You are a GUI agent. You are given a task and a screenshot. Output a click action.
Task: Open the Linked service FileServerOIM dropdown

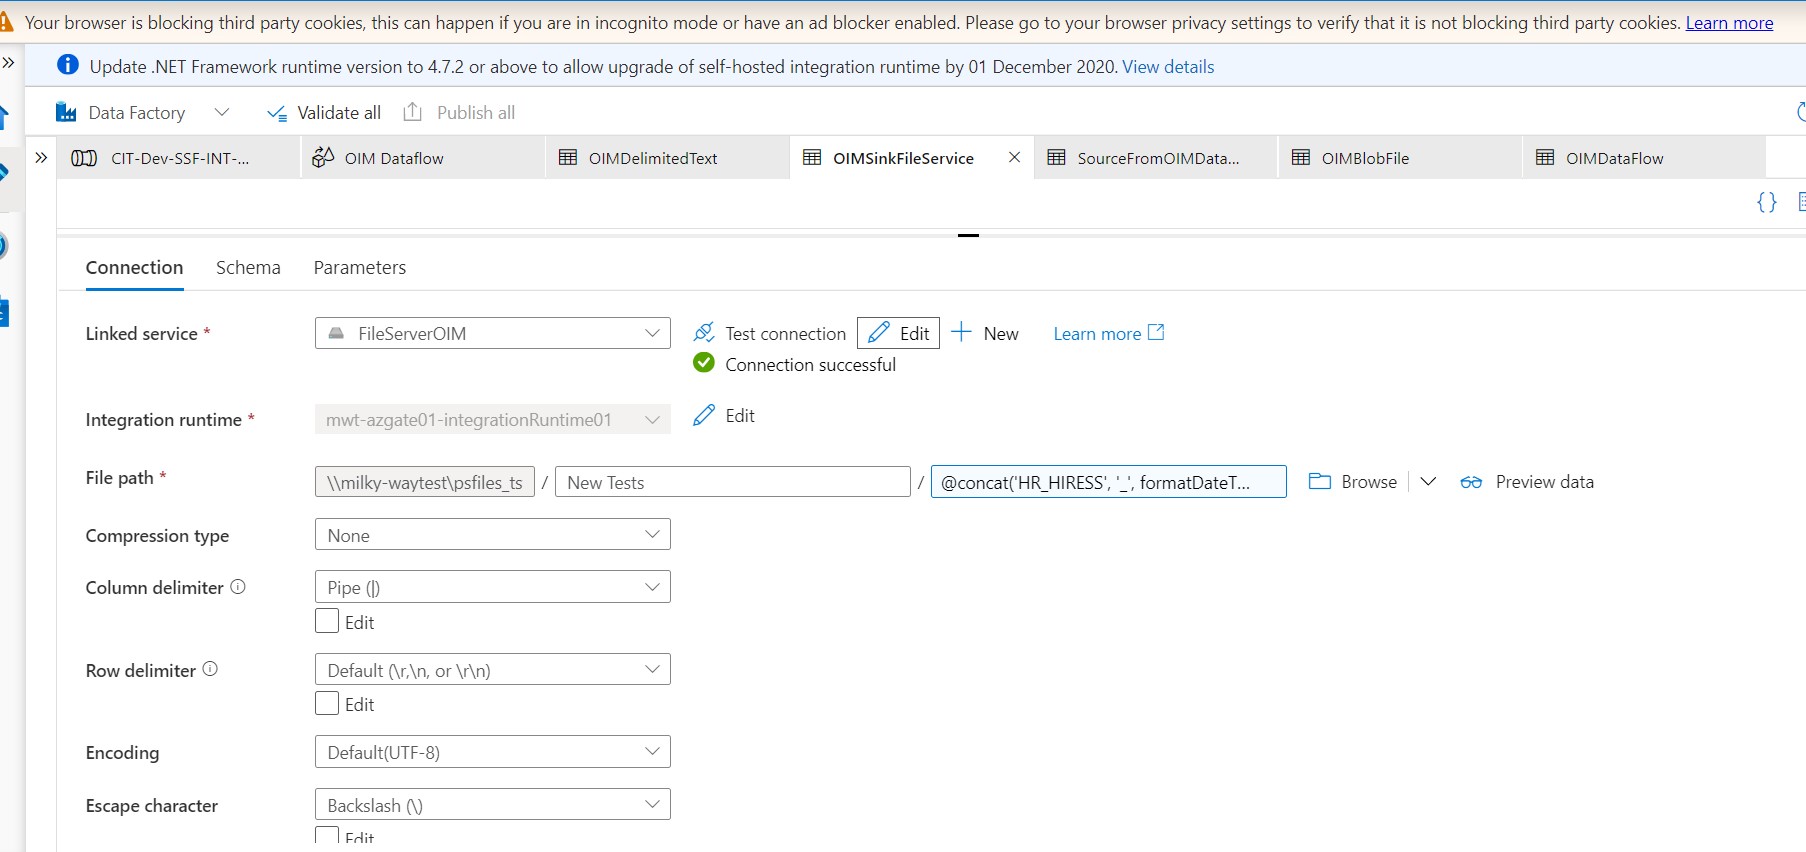[492, 333]
